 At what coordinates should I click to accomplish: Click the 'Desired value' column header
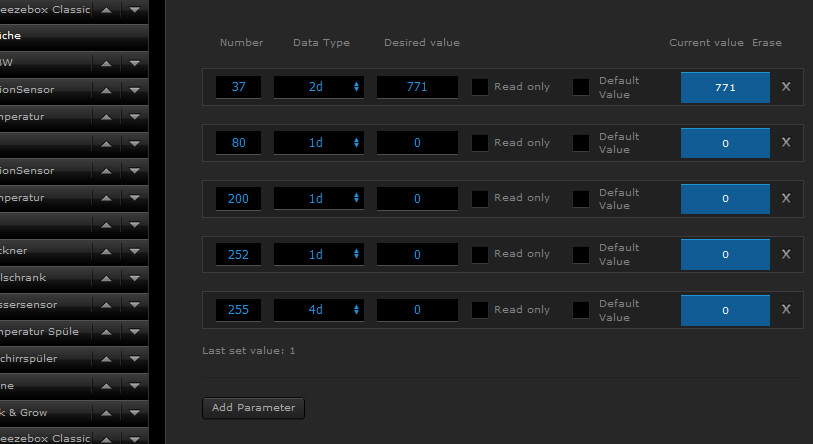[422, 43]
